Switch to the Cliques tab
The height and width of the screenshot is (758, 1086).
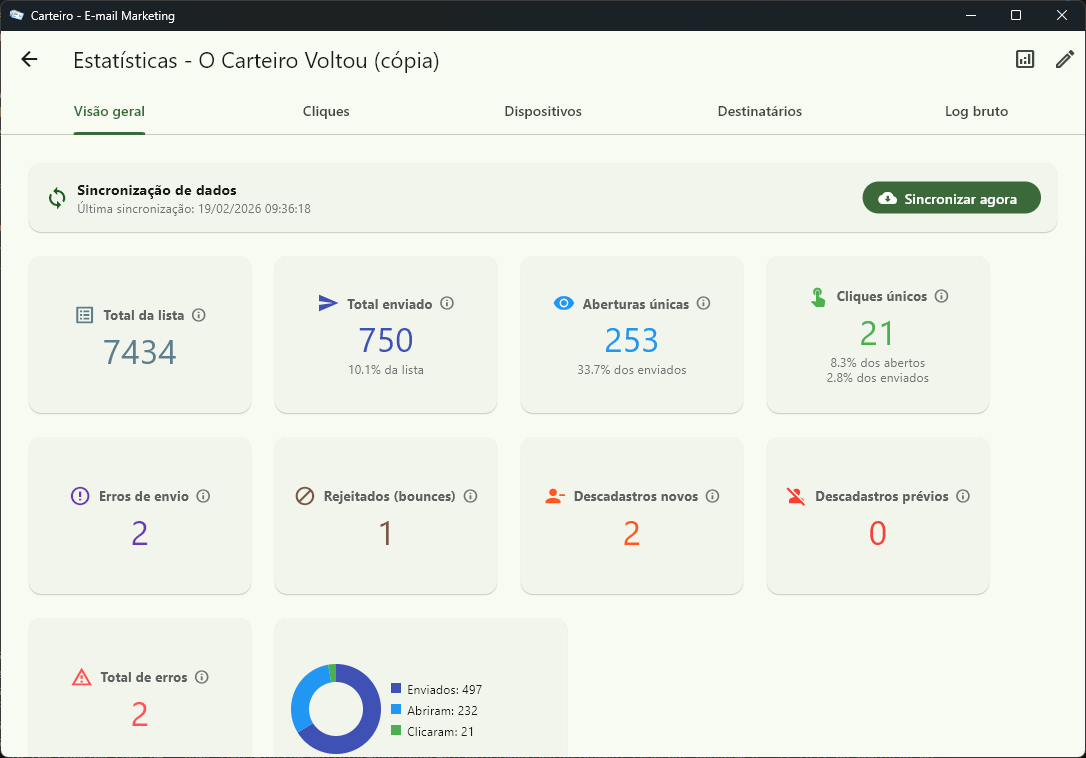coord(326,112)
